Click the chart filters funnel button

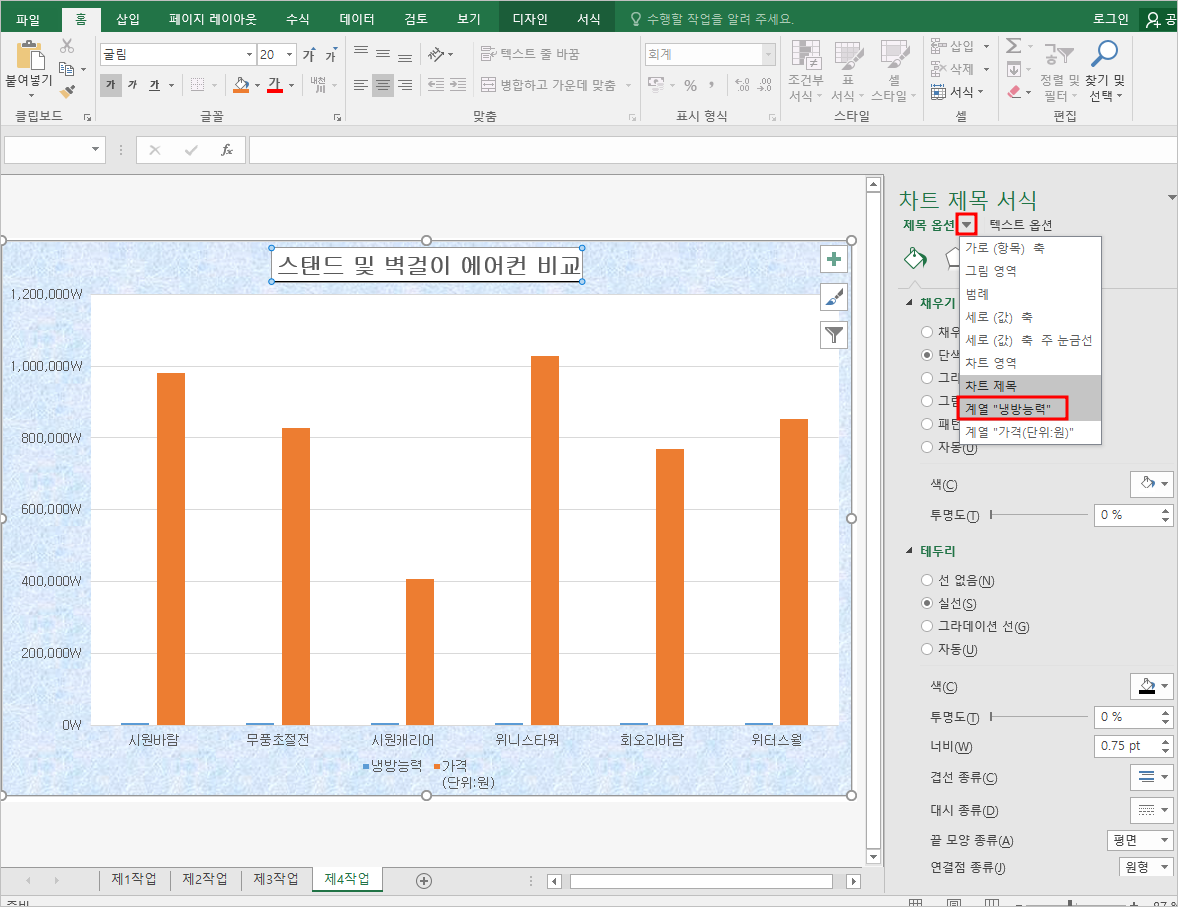point(834,335)
